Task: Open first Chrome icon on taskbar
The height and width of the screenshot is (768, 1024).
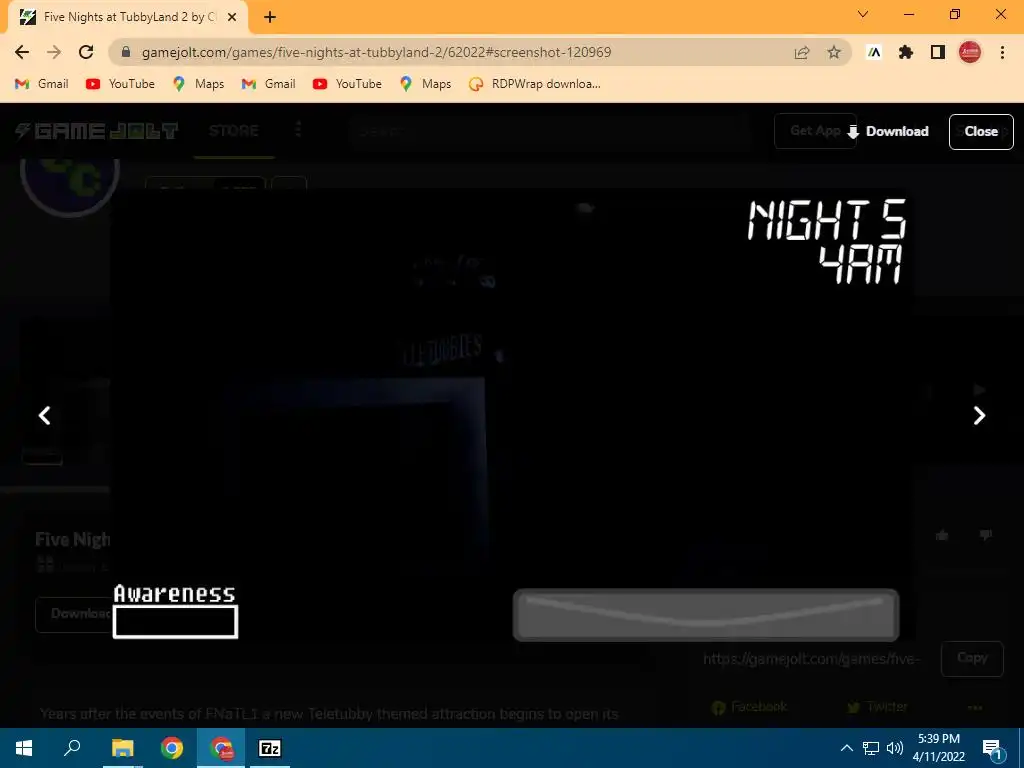Action: (172, 748)
